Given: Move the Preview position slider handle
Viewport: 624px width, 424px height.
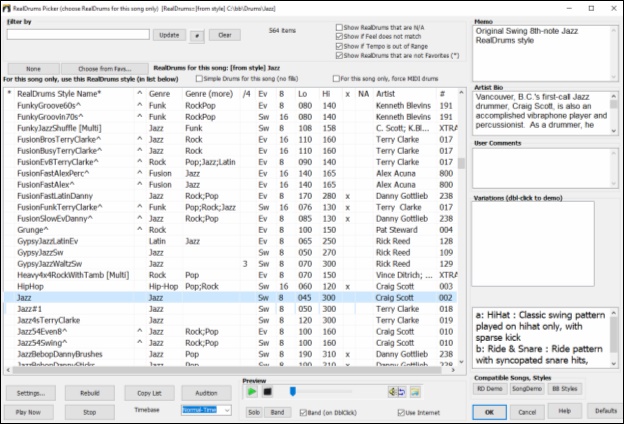Looking at the screenshot, I should pyautogui.click(x=292, y=392).
